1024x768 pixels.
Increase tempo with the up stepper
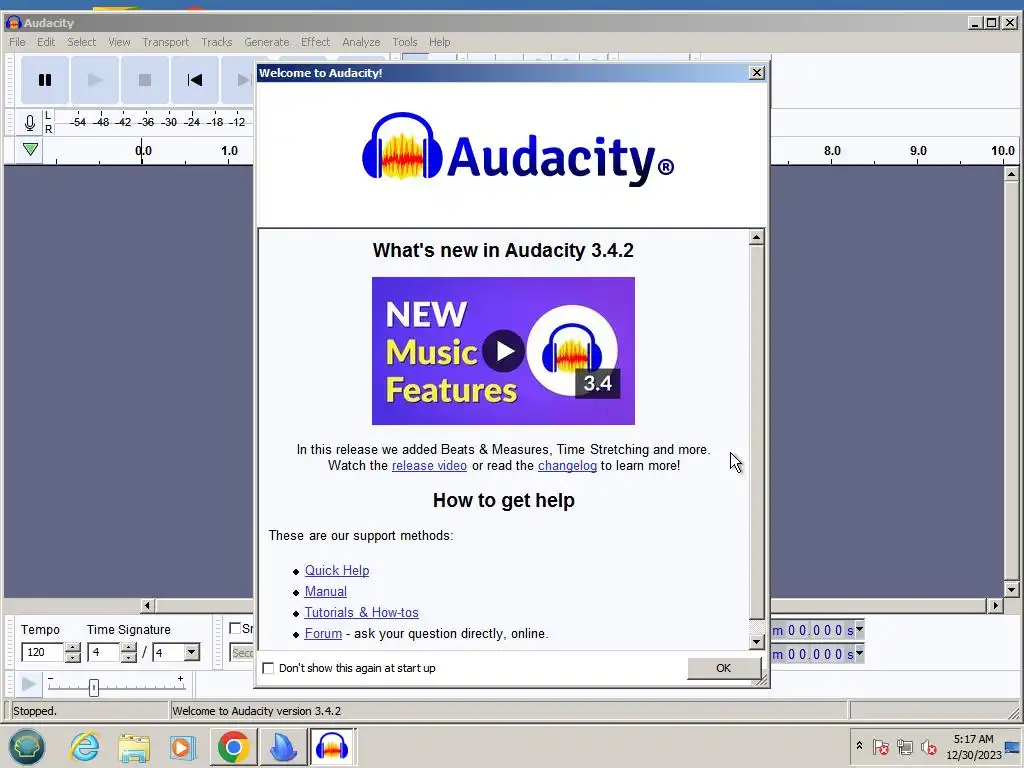coord(73,648)
